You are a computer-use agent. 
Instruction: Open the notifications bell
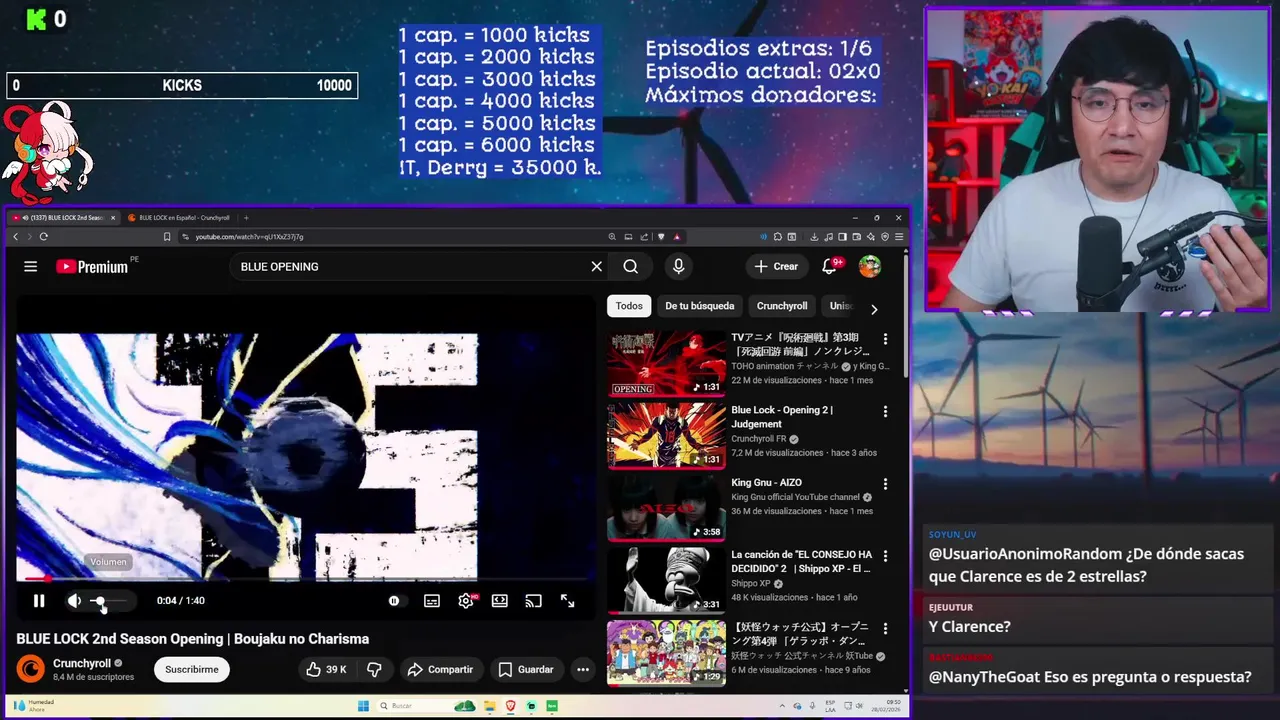830,266
